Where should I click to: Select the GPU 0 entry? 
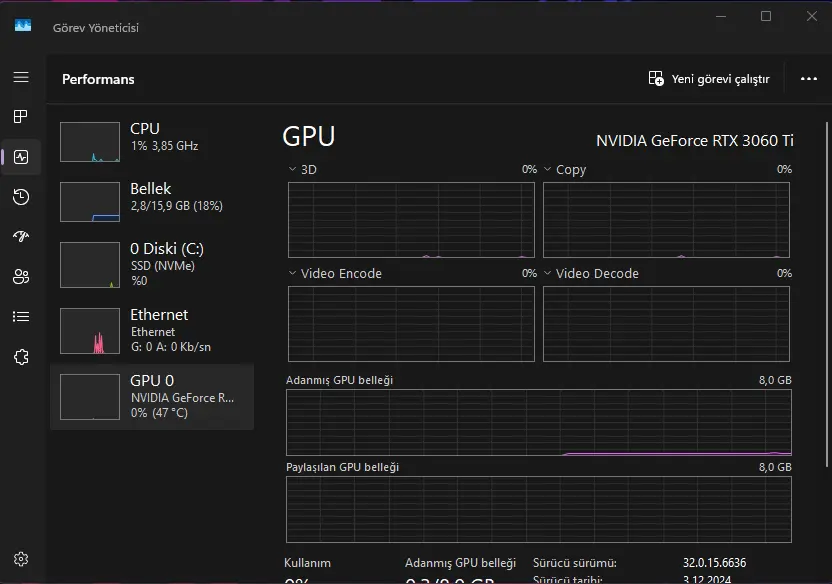click(152, 396)
